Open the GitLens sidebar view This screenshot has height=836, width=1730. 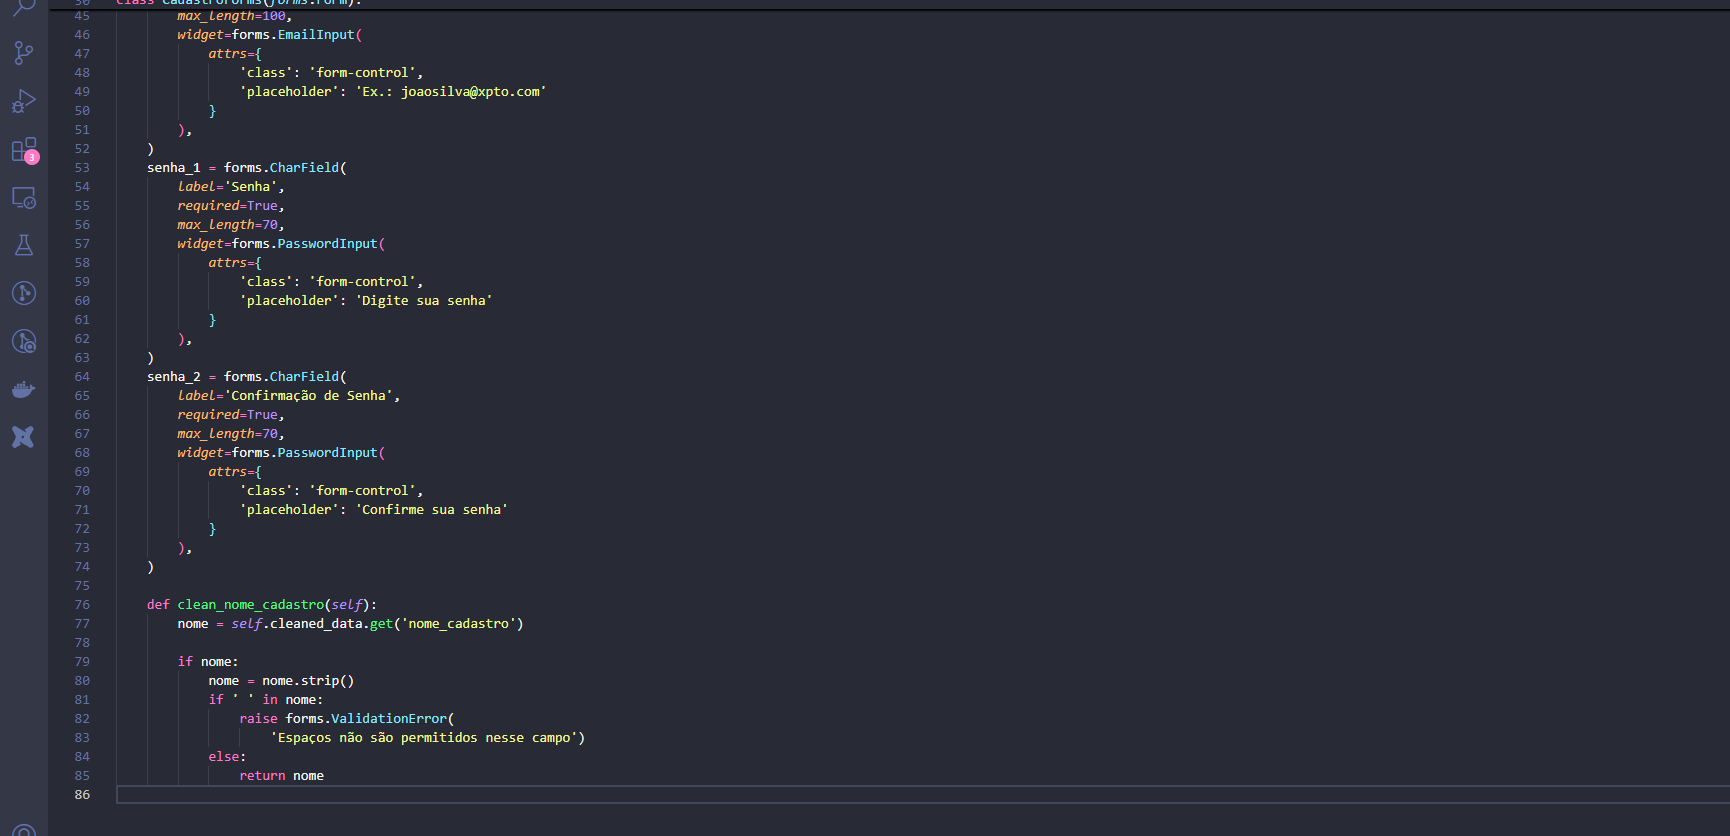pyautogui.click(x=24, y=293)
